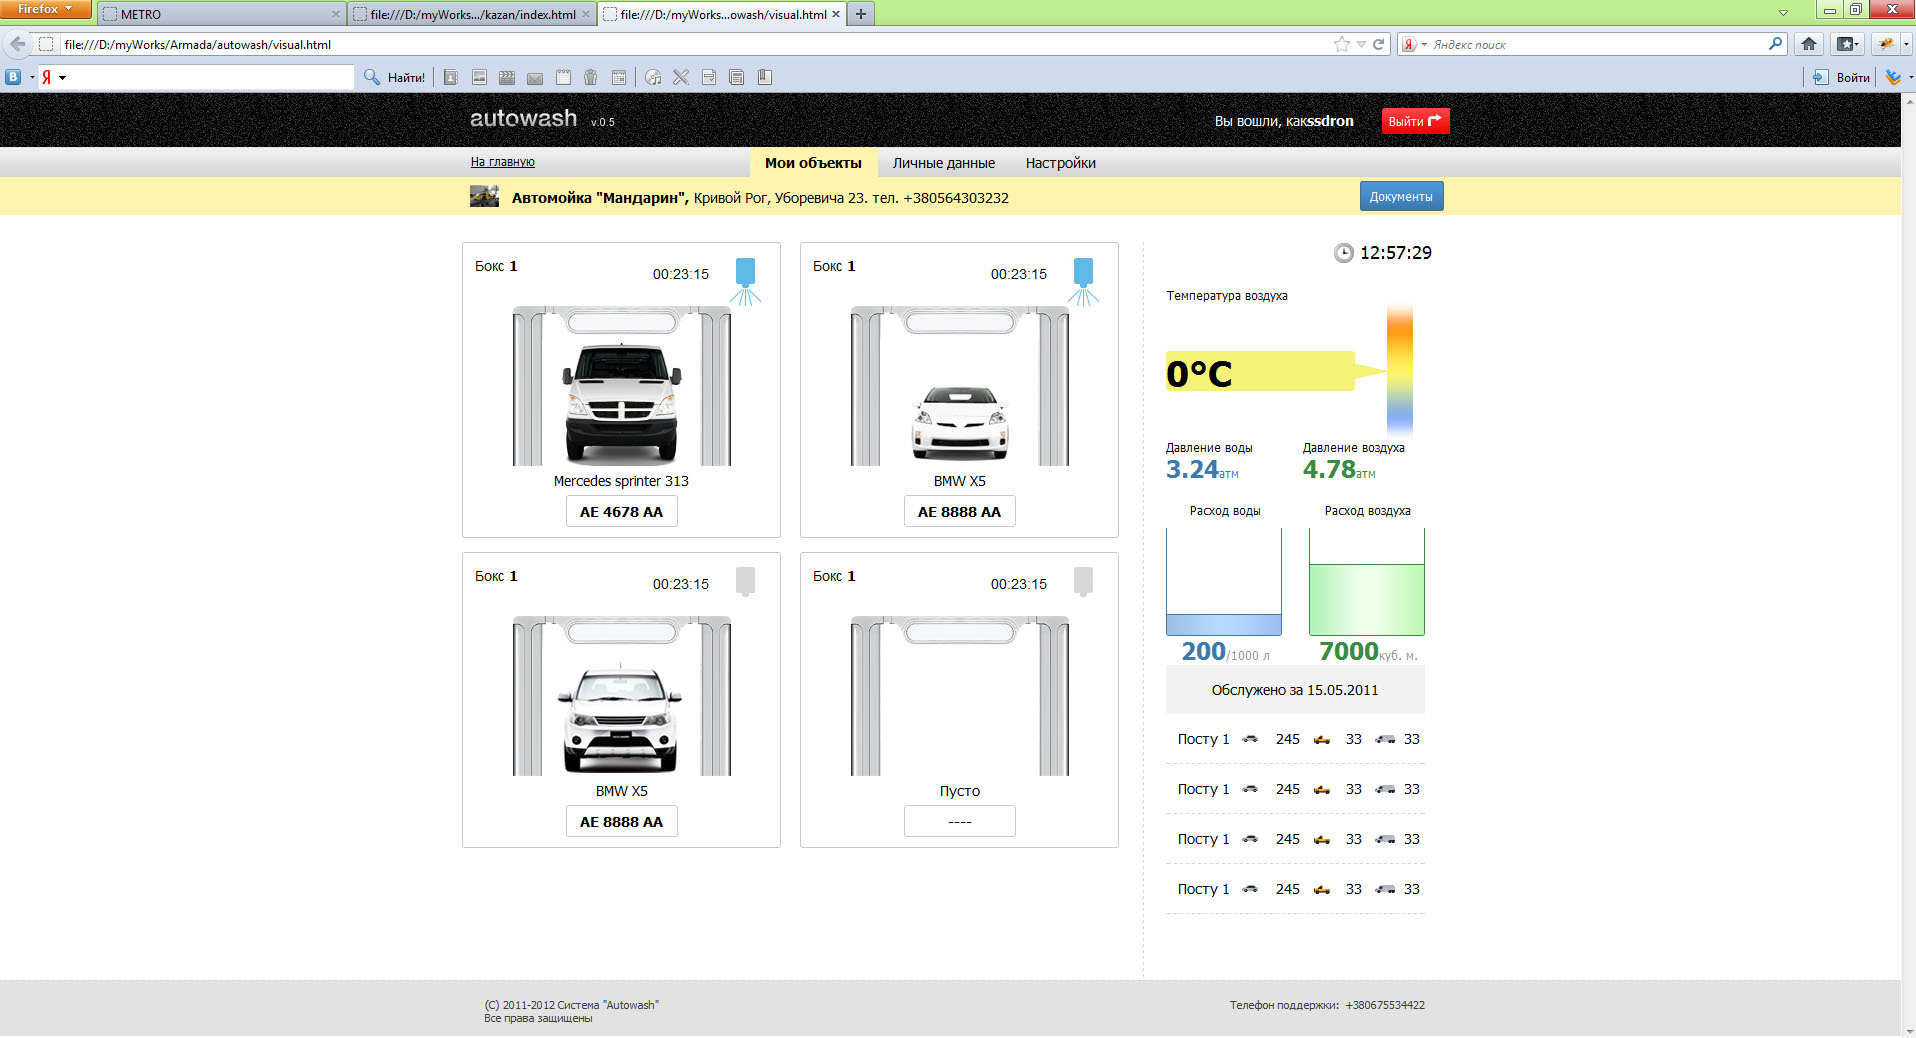Go back using the back arrow
The height and width of the screenshot is (1038, 1916).
click(17, 44)
